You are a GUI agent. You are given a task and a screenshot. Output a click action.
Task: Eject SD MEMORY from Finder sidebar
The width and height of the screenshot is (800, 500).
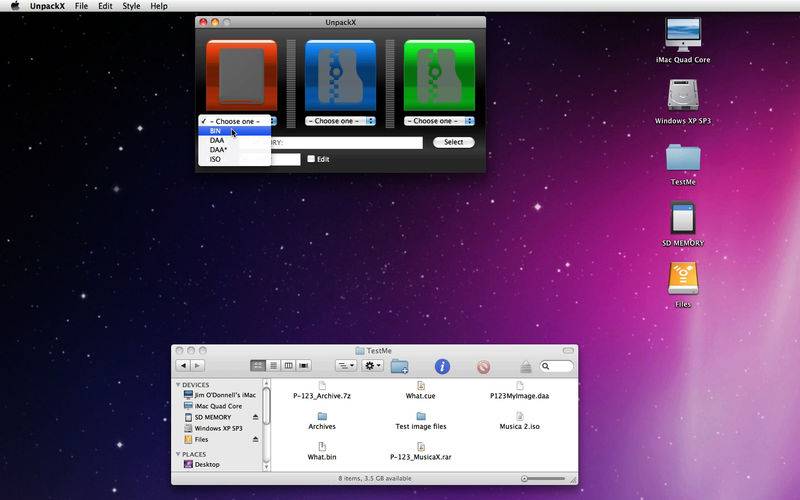coord(256,417)
